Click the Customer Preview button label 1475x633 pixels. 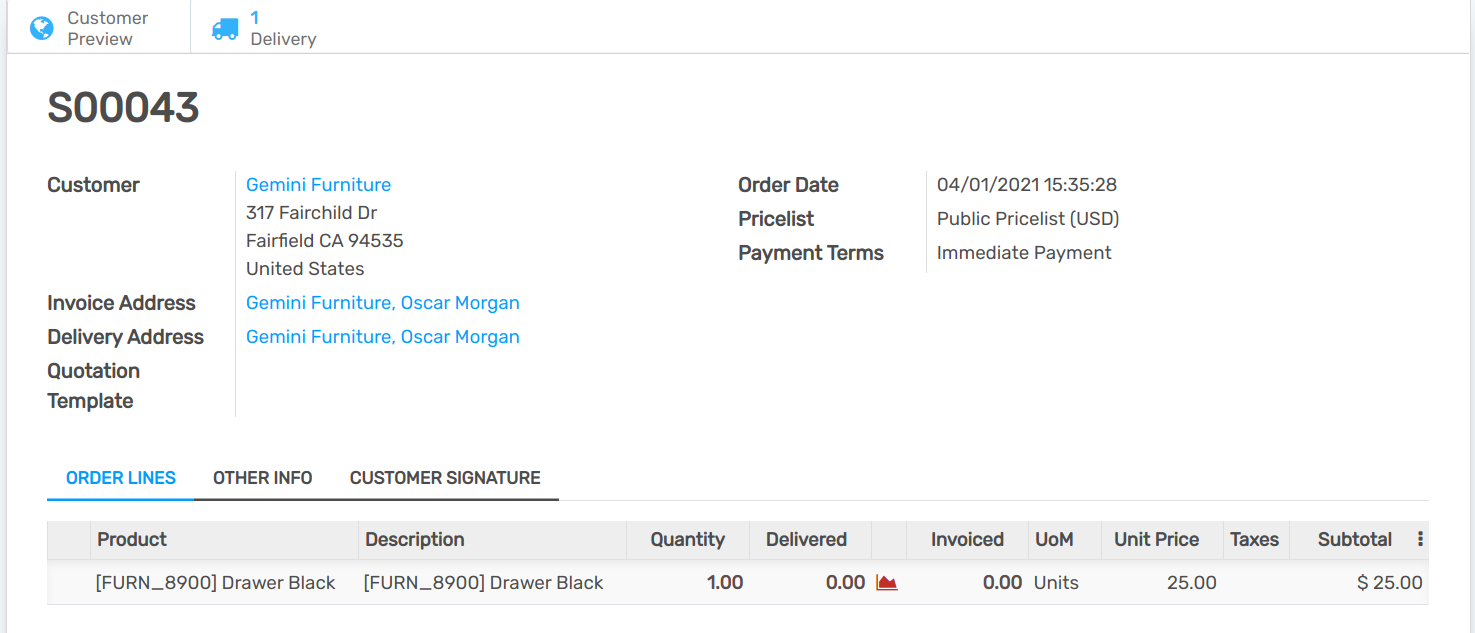click(107, 28)
